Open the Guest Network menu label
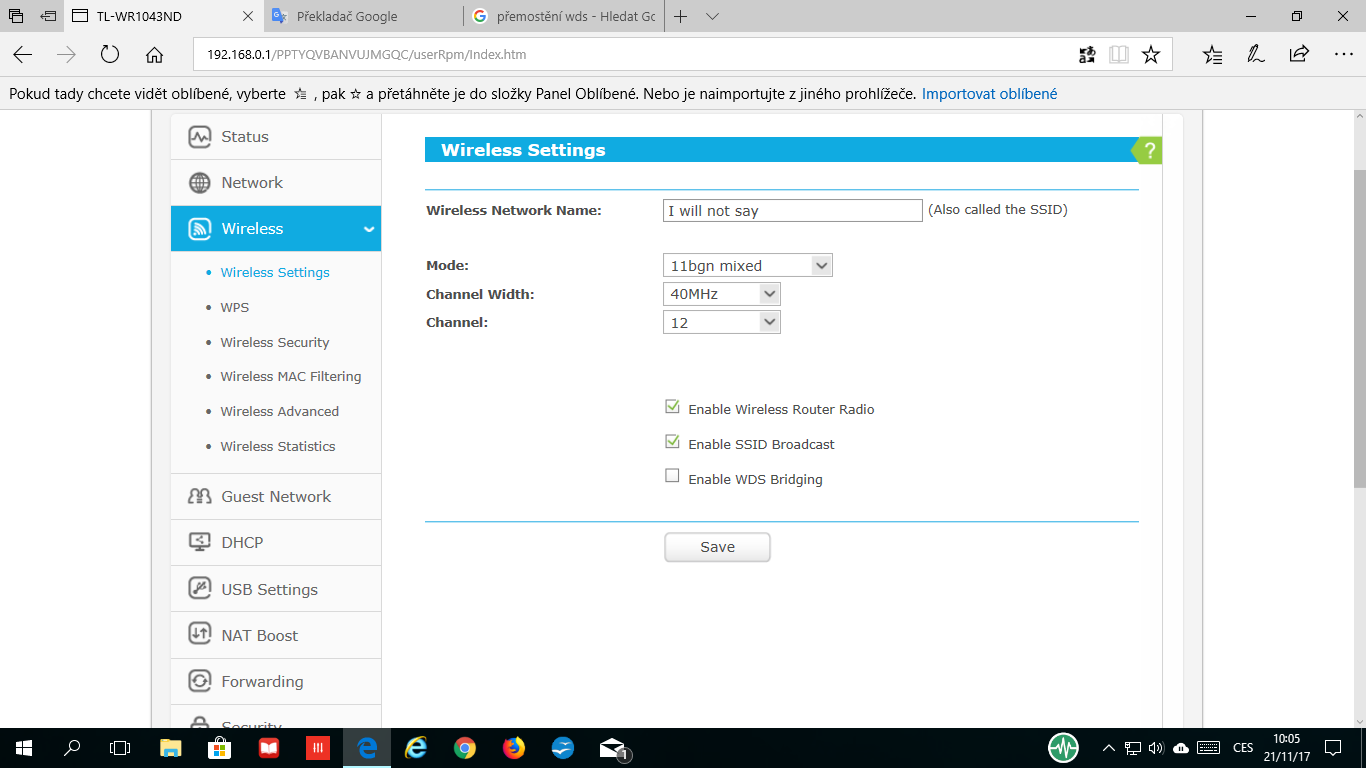The width and height of the screenshot is (1366, 768). coord(276,497)
